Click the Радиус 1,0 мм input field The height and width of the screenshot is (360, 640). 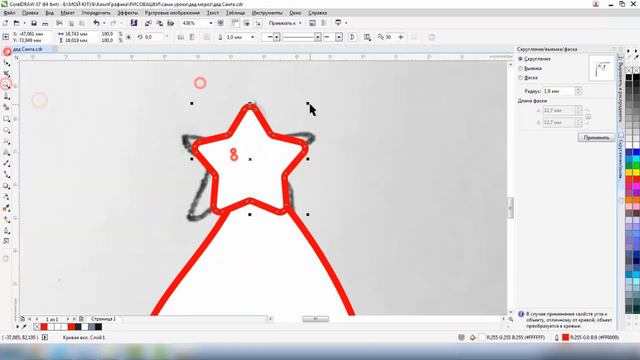click(x=558, y=91)
